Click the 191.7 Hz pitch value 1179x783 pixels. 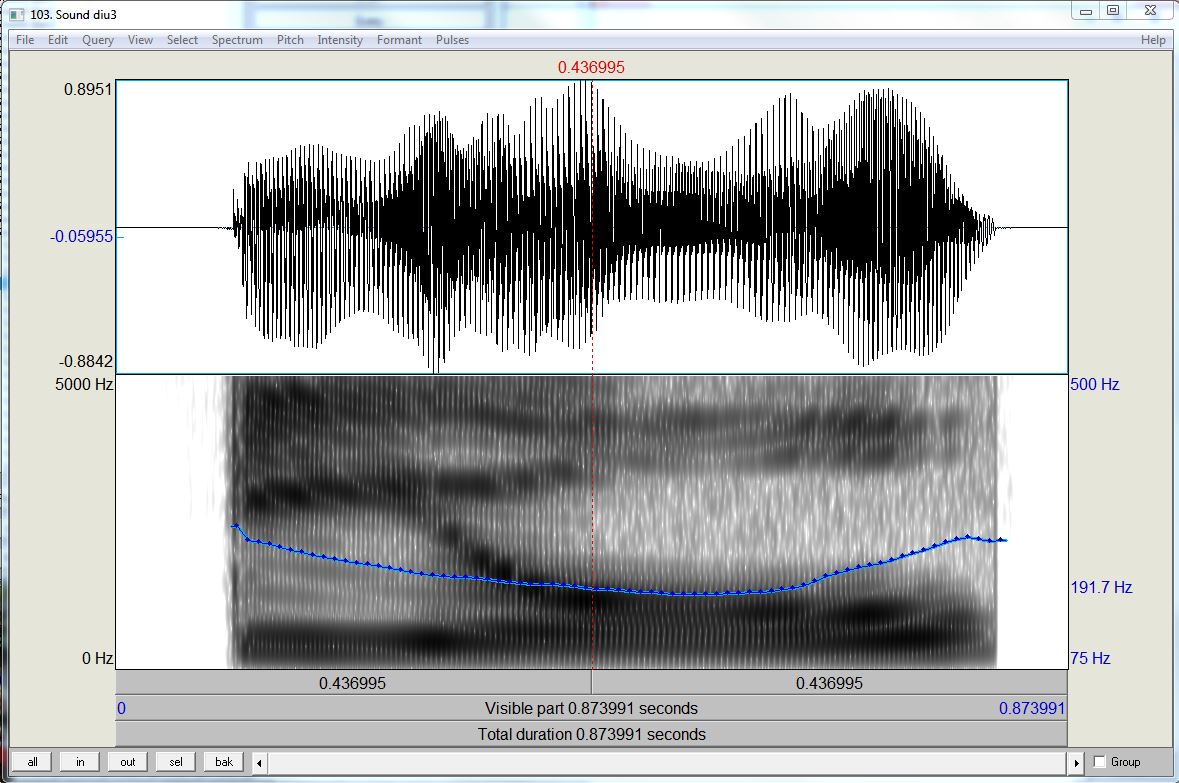pyautogui.click(x=1102, y=587)
